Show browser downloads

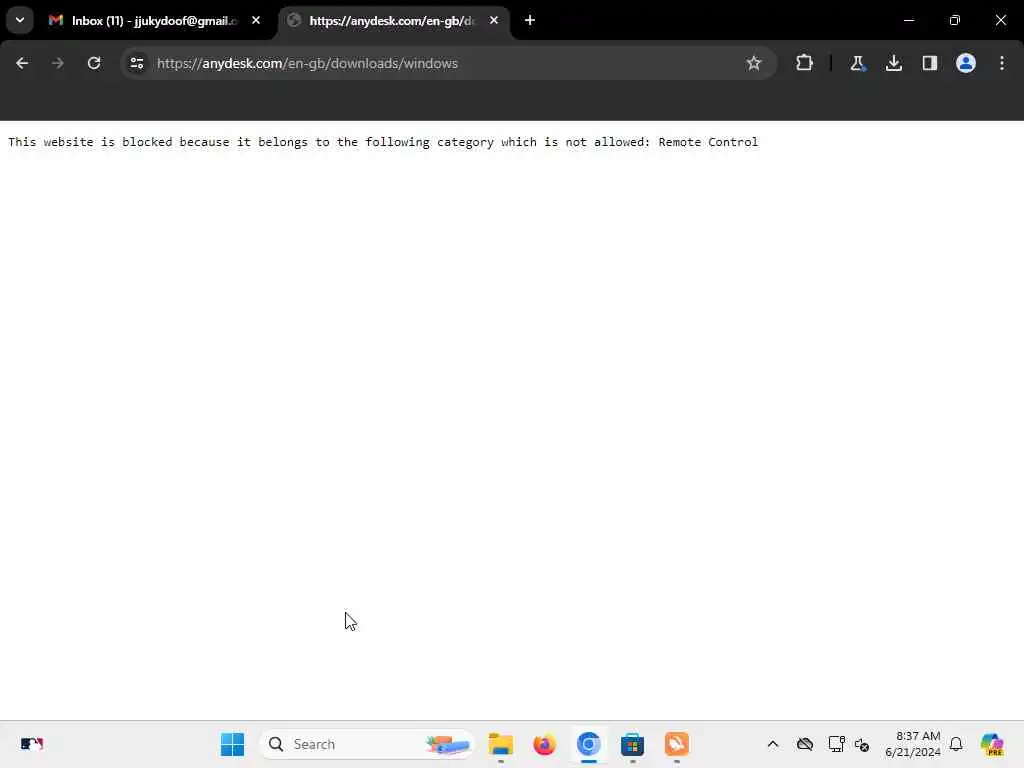tap(893, 63)
